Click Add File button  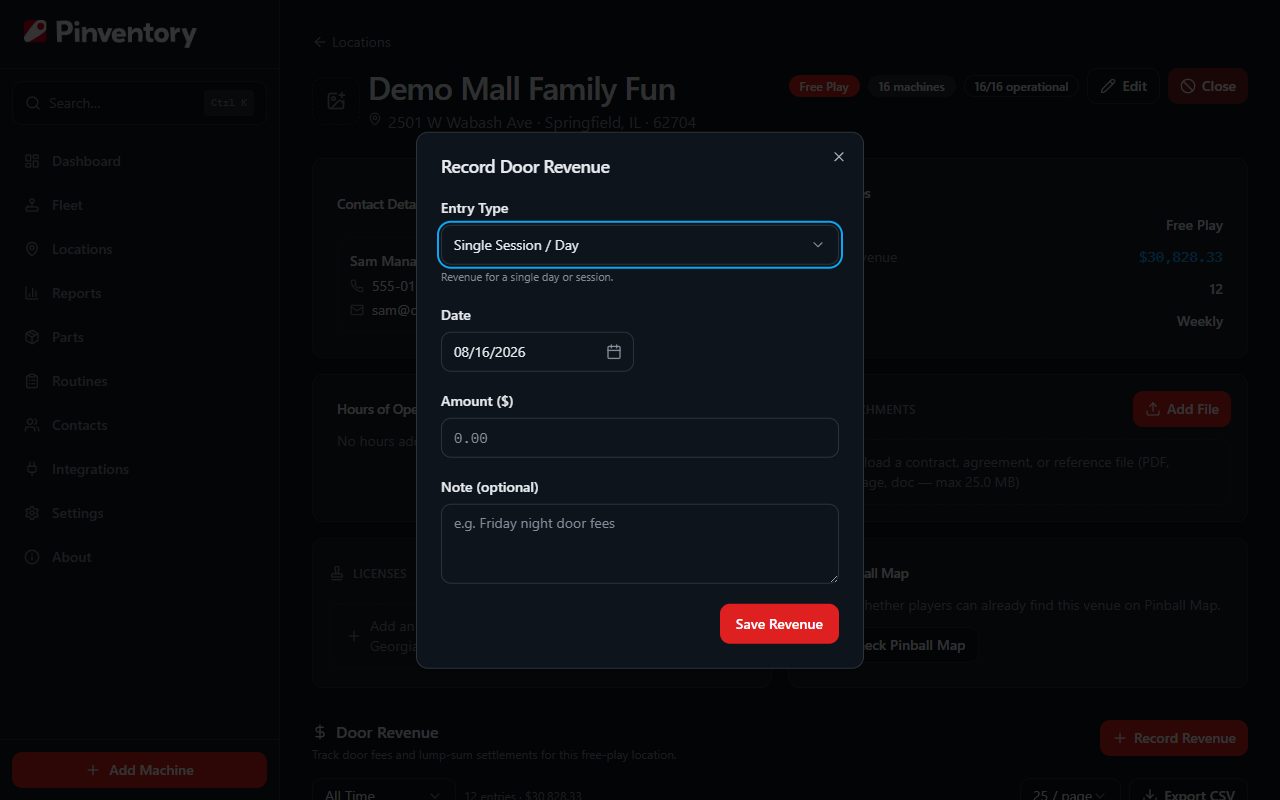coord(1182,409)
